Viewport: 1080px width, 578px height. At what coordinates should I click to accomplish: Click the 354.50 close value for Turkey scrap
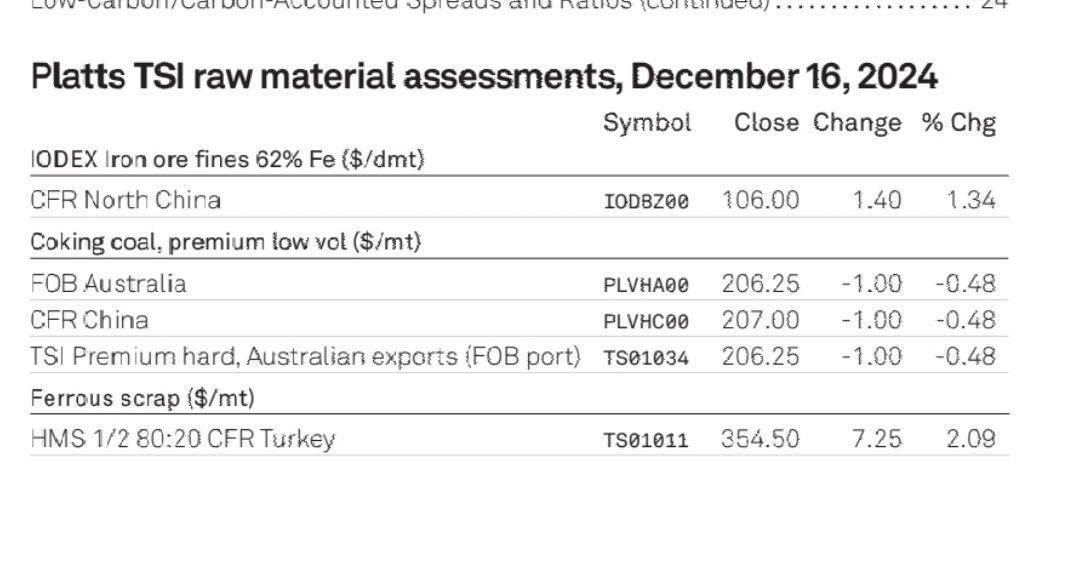(760, 440)
